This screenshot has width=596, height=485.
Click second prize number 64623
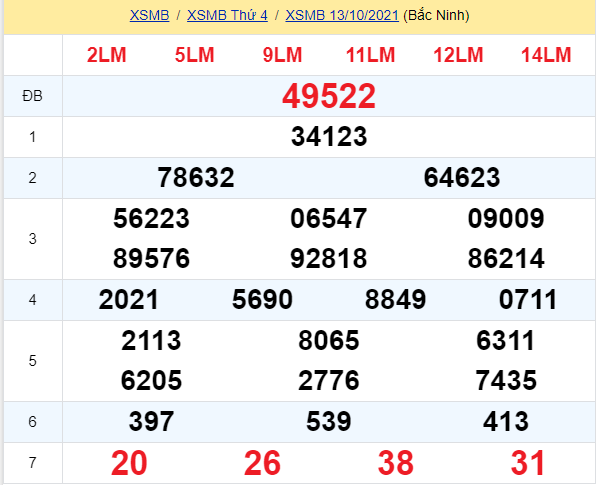point(462,178)
